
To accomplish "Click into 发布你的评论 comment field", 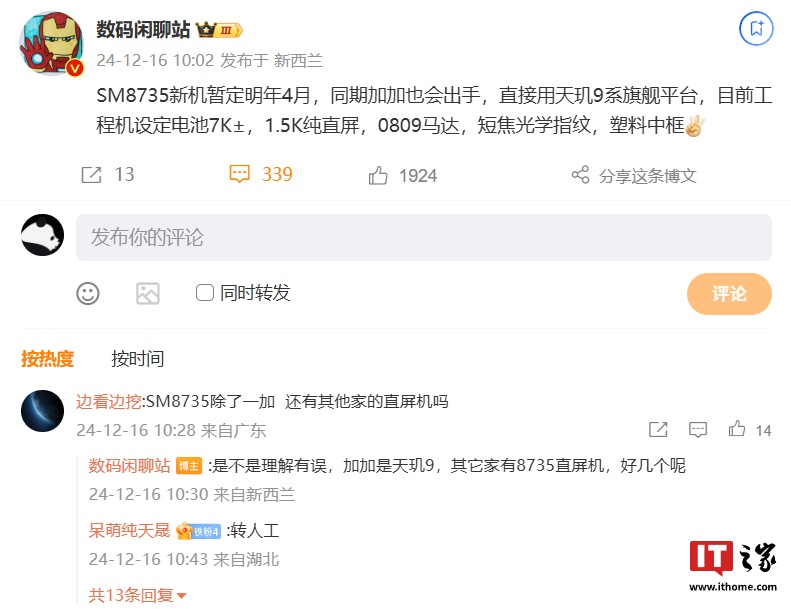I will pyautogui.click(x=424, y=237).
